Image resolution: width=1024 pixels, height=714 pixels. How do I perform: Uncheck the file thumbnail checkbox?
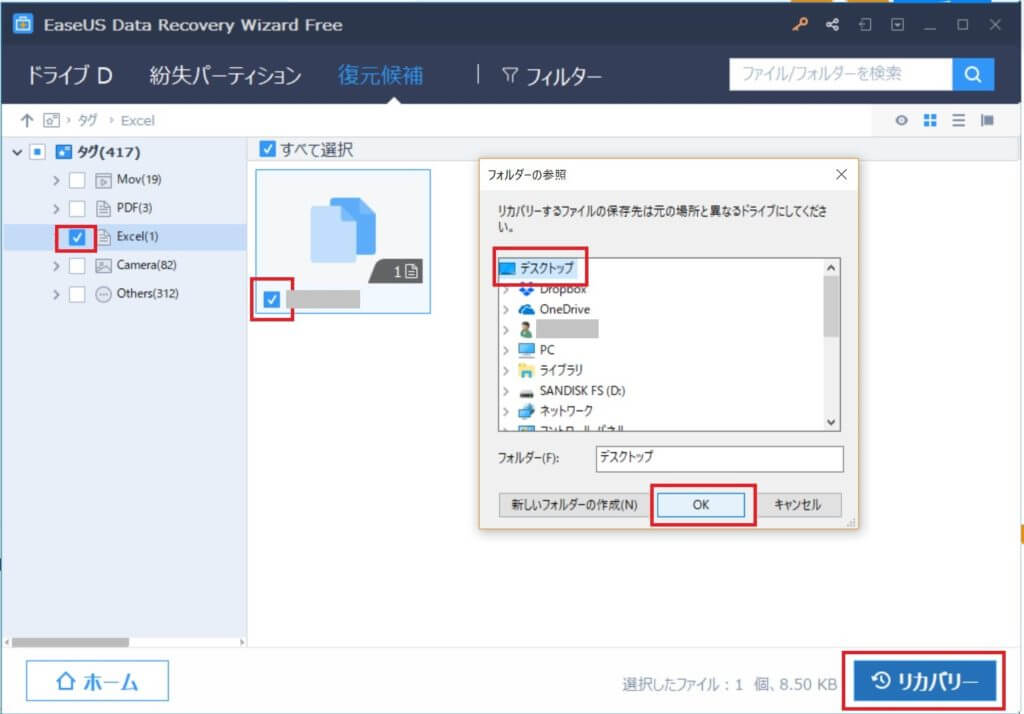272,299
